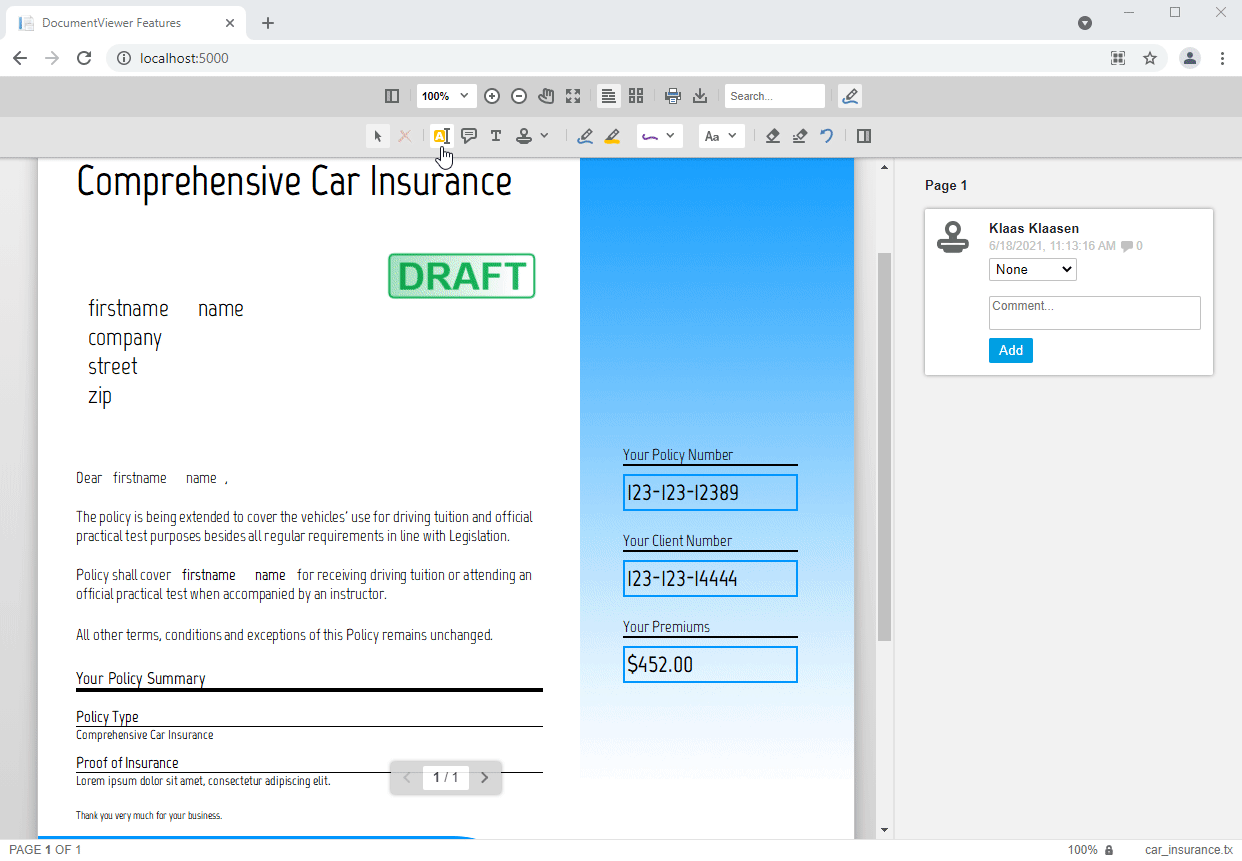Select the text highlight tool
This screenshot has height=861, width=1242.
point(441,136)
